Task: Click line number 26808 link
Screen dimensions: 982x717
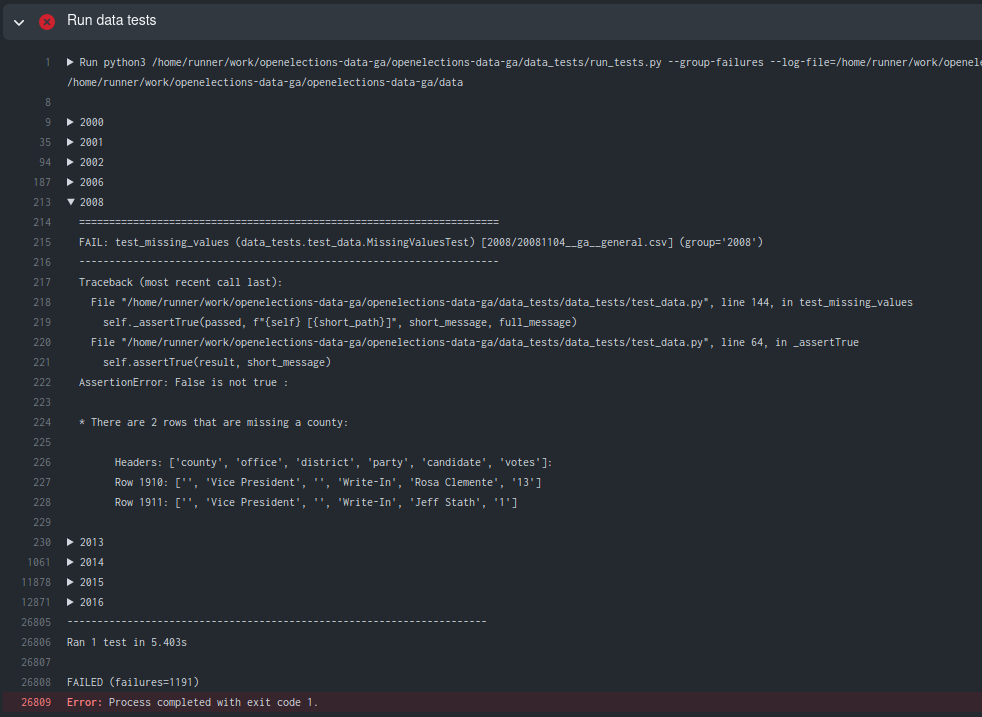Action: [x=36, y=683]
